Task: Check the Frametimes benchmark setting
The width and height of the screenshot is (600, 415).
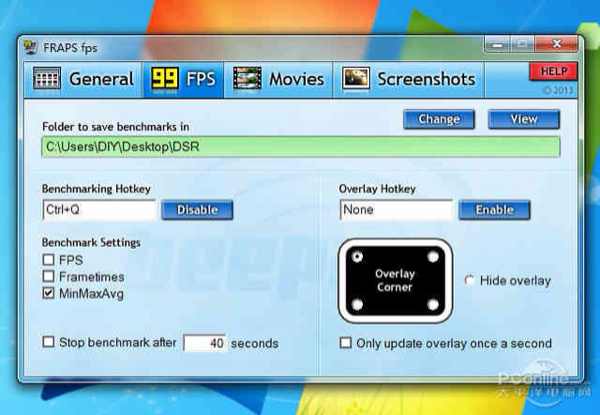Action: coord(49,276)
